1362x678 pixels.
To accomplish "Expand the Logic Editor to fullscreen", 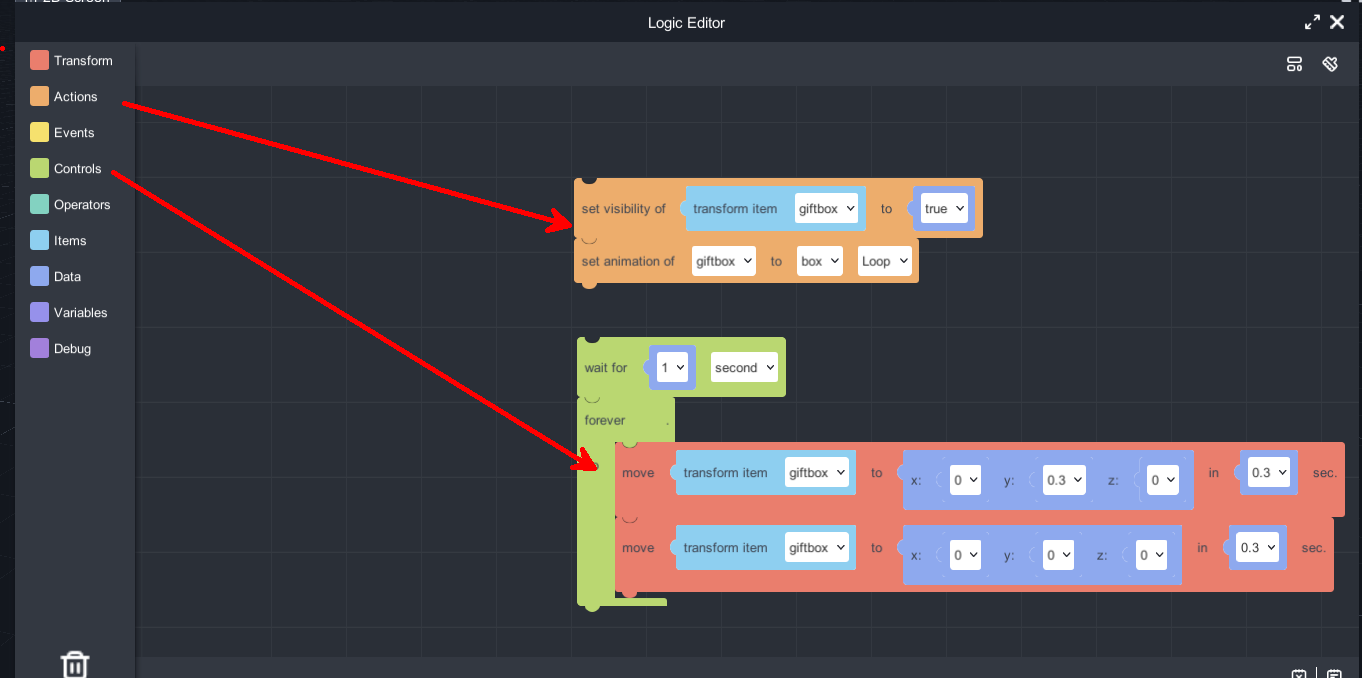I will click(1312, 22).
